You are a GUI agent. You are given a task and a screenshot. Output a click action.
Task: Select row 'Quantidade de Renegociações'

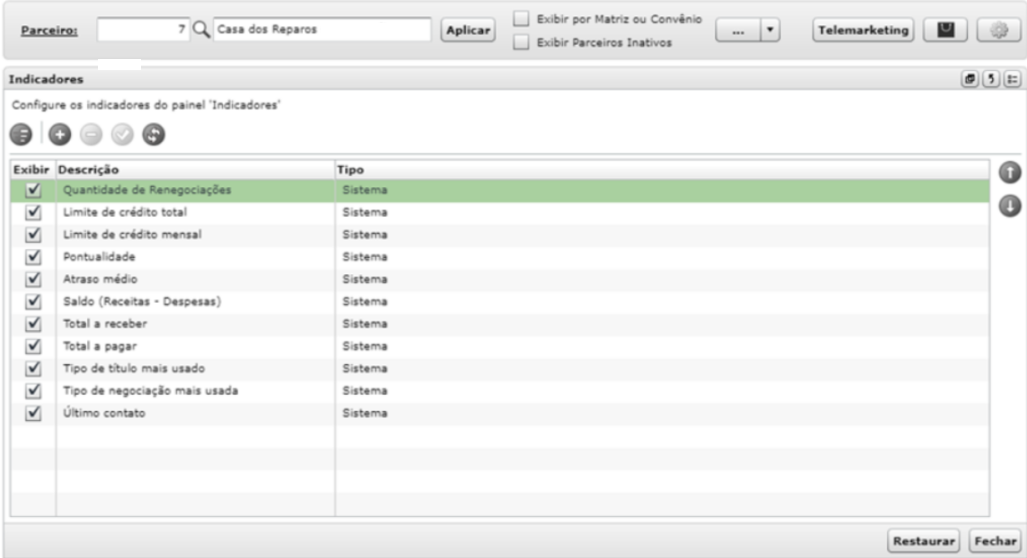500,190
